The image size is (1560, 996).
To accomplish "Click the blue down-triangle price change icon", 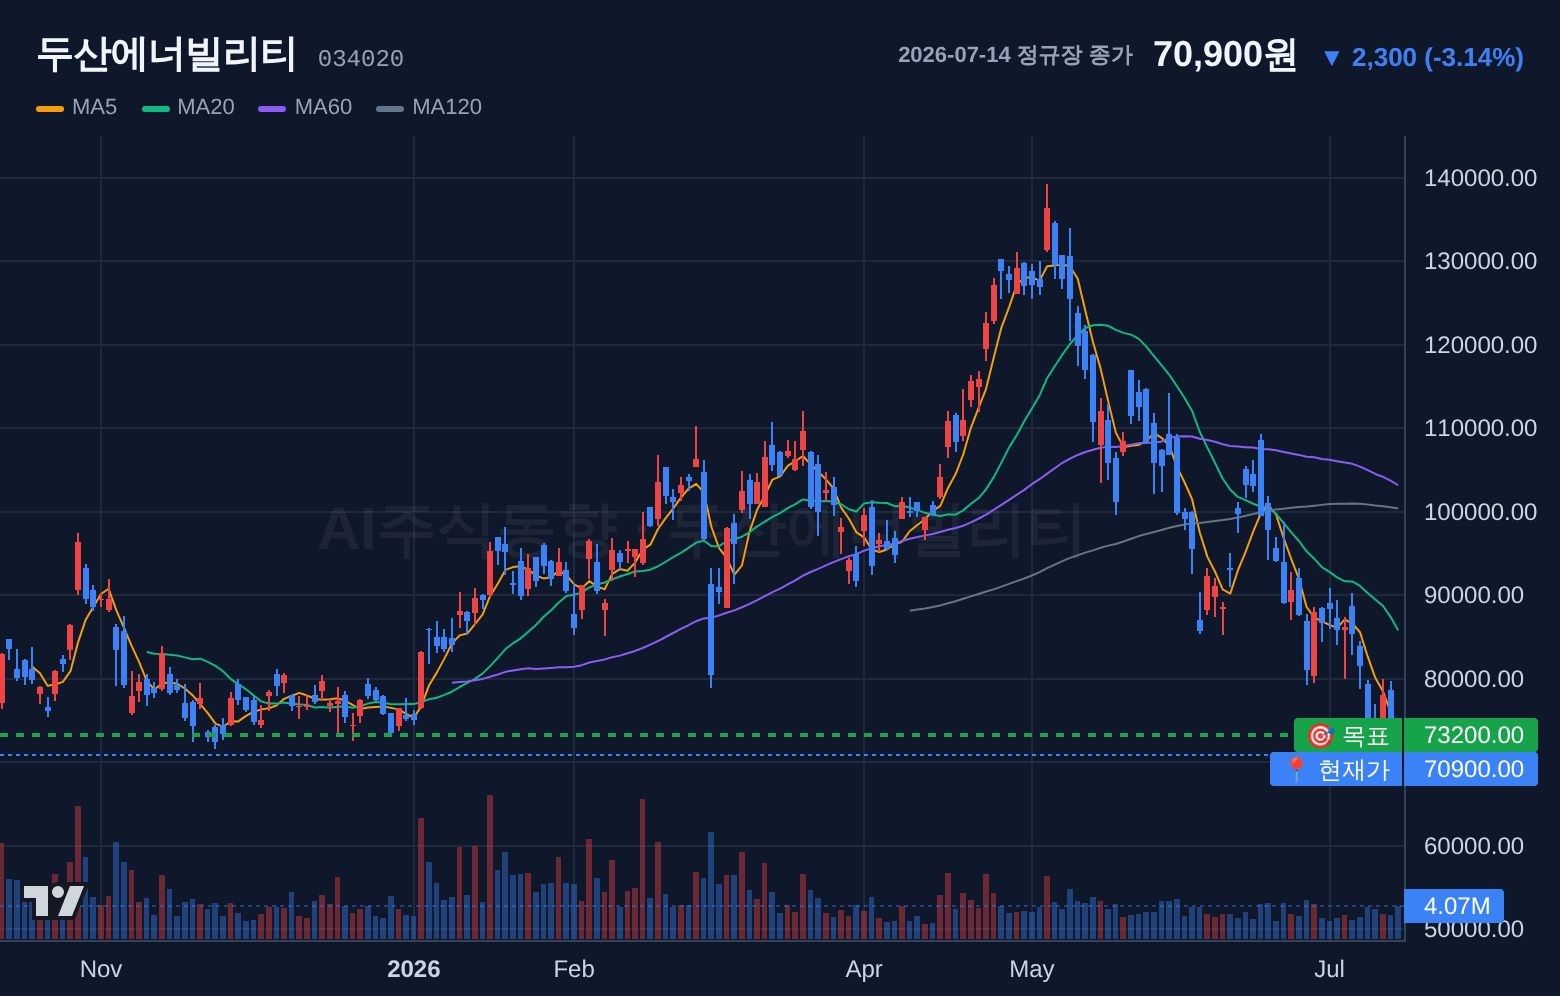I will click(x=1331, y=58).
